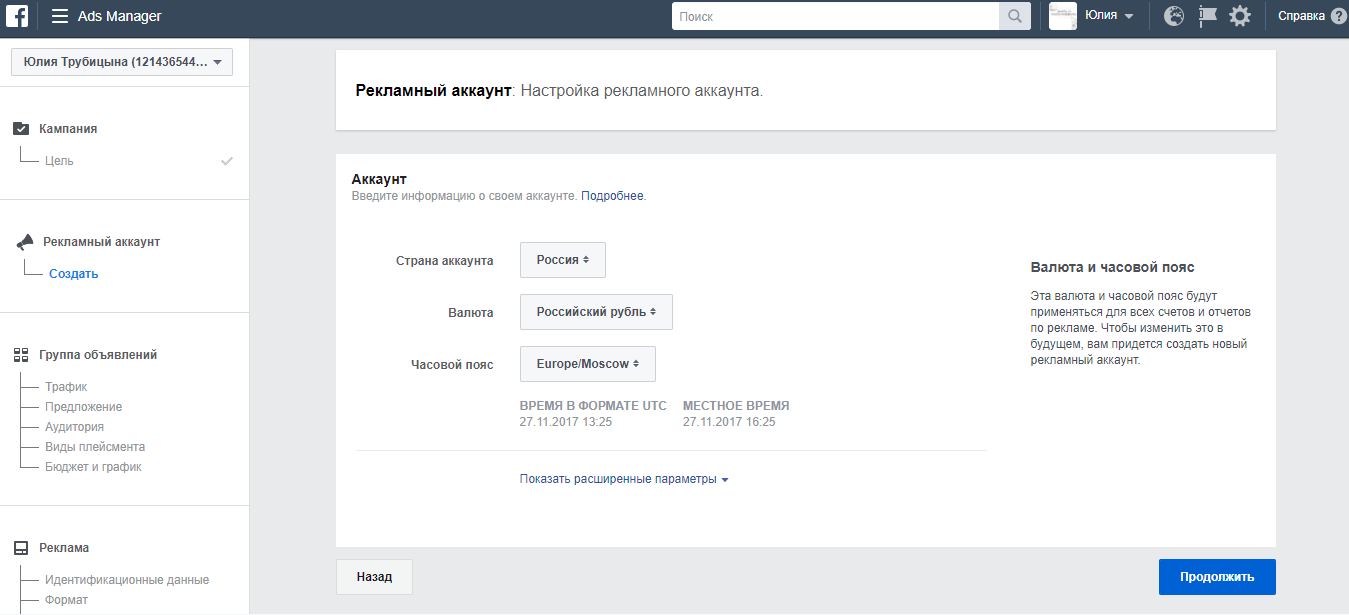The height and width of the screenshot is (615, 1349).
Task: Open the Ads Manager hamburger menu
Action: tap(60, 16)
